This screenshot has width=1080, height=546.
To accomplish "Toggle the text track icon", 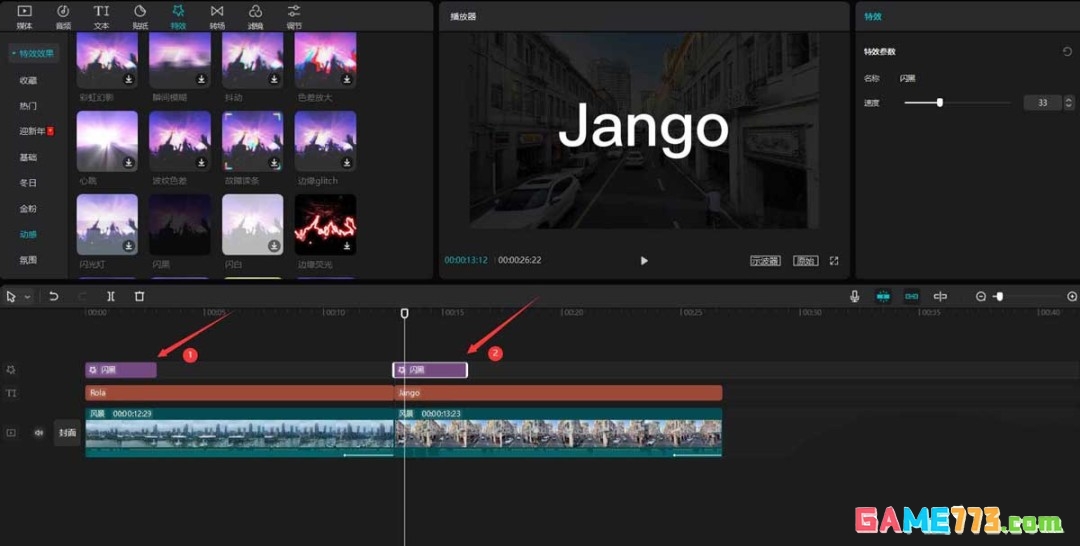I will click(11, 393).
